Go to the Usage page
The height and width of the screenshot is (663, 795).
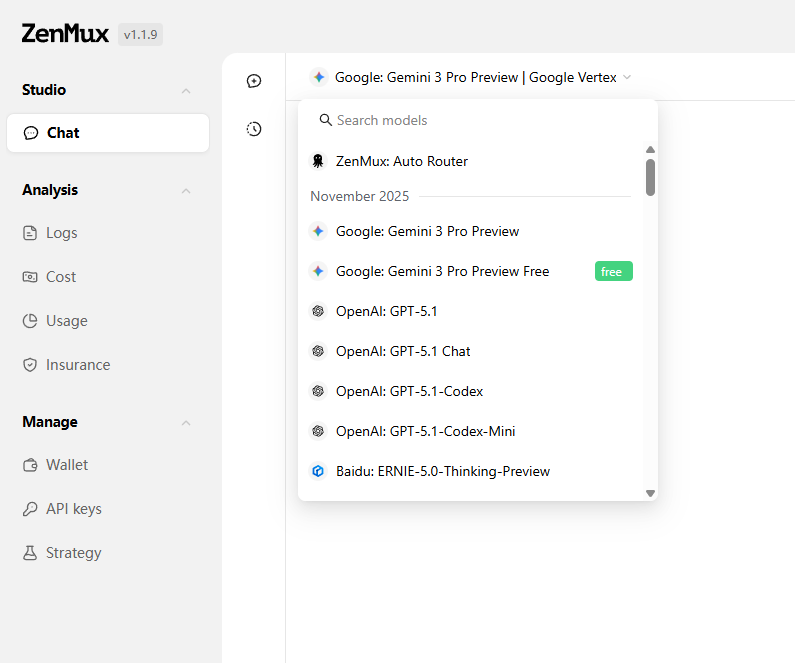[x=66, y=321]
